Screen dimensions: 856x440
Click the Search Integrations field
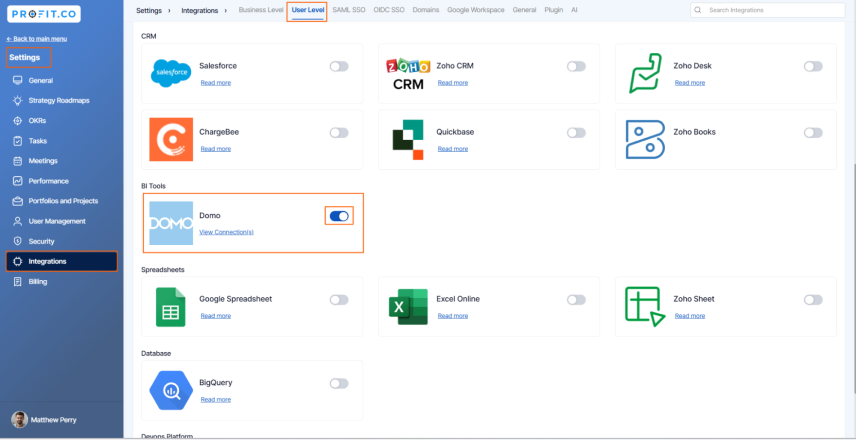tap(768, 10)
